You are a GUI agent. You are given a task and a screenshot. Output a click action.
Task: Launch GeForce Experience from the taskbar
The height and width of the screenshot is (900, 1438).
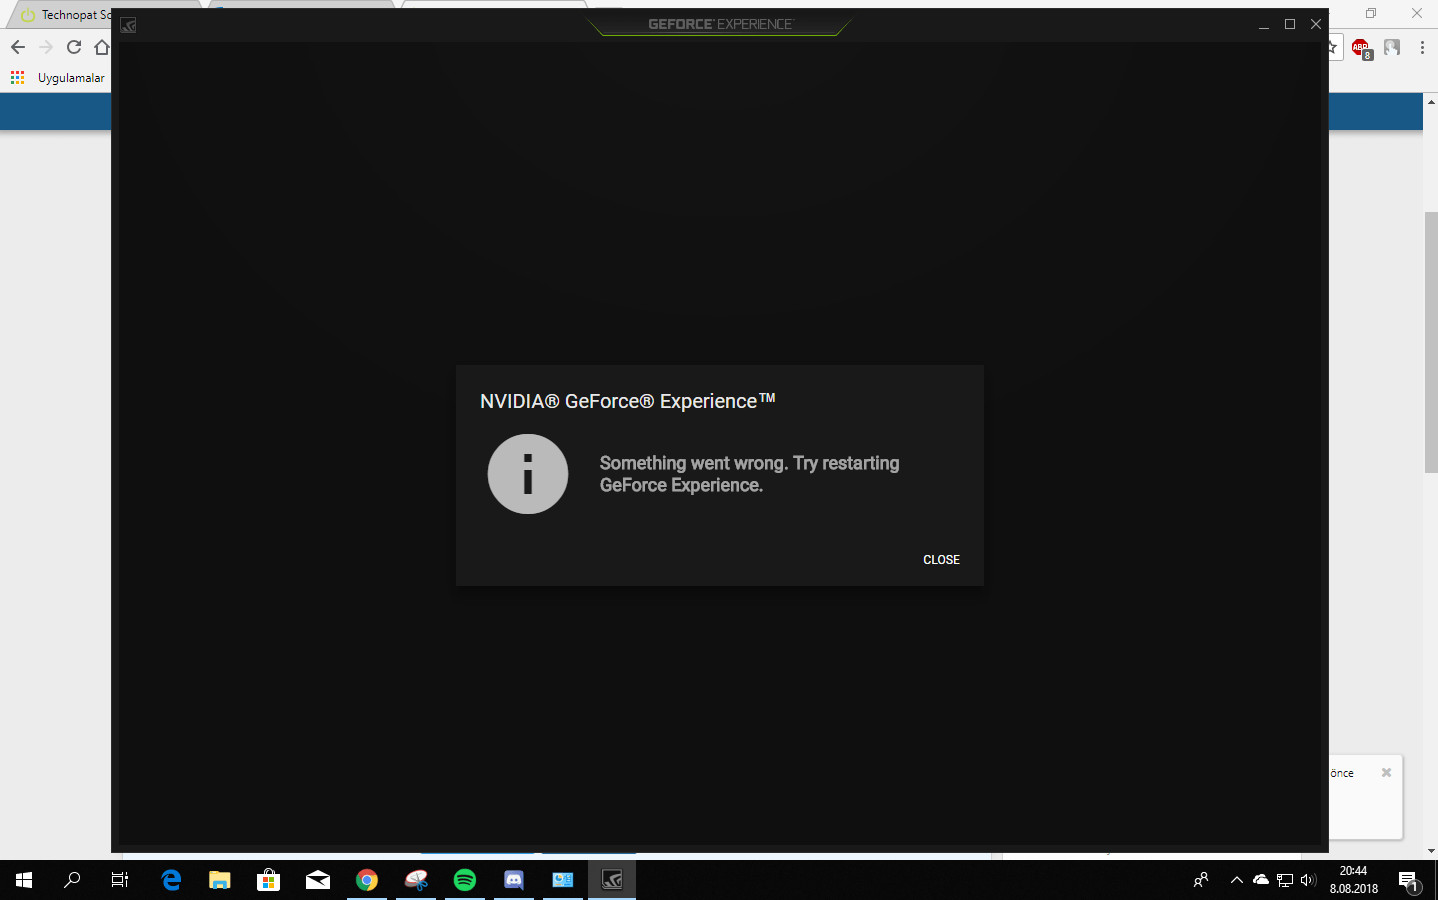(611, 880)
